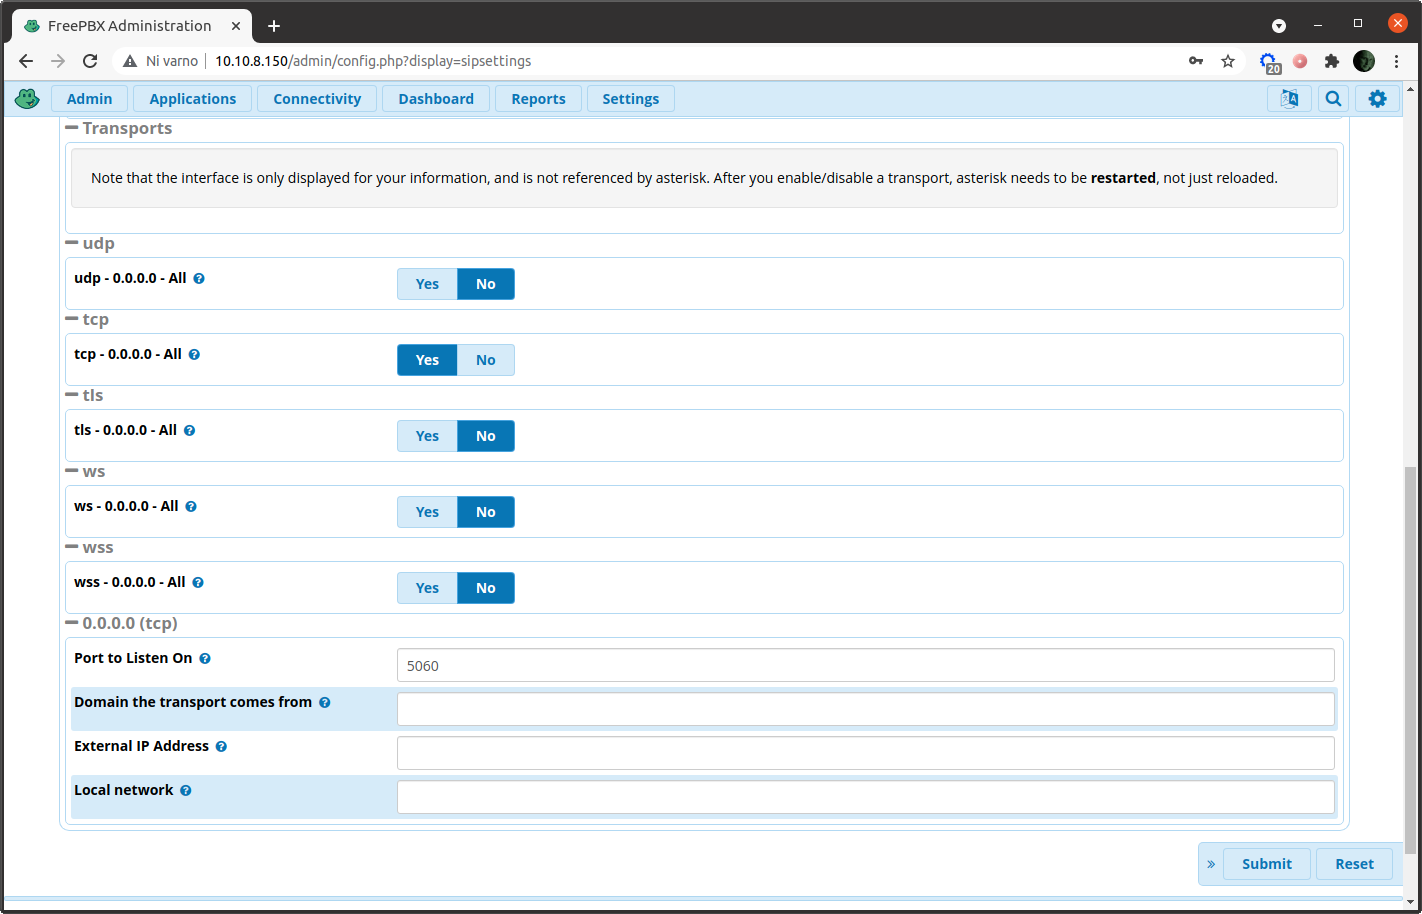Click the help icon beside udp - 0.0.0.0 - All
This screenshot has height=914, width=1422.
tap(199, 278)
